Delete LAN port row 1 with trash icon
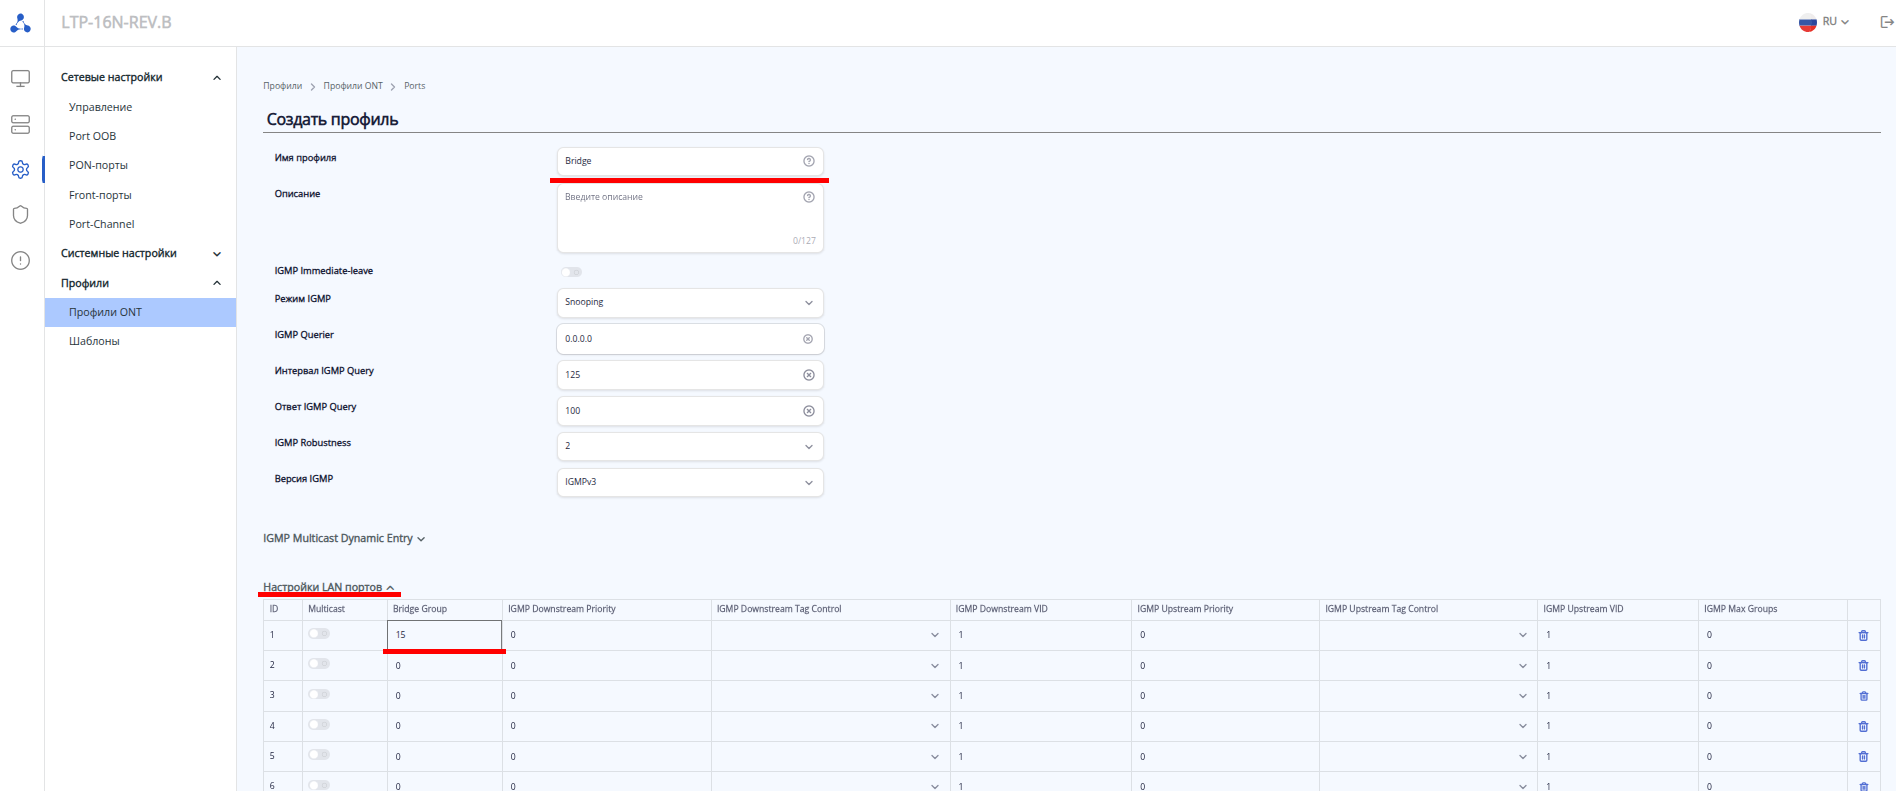 coord(1863,636)
